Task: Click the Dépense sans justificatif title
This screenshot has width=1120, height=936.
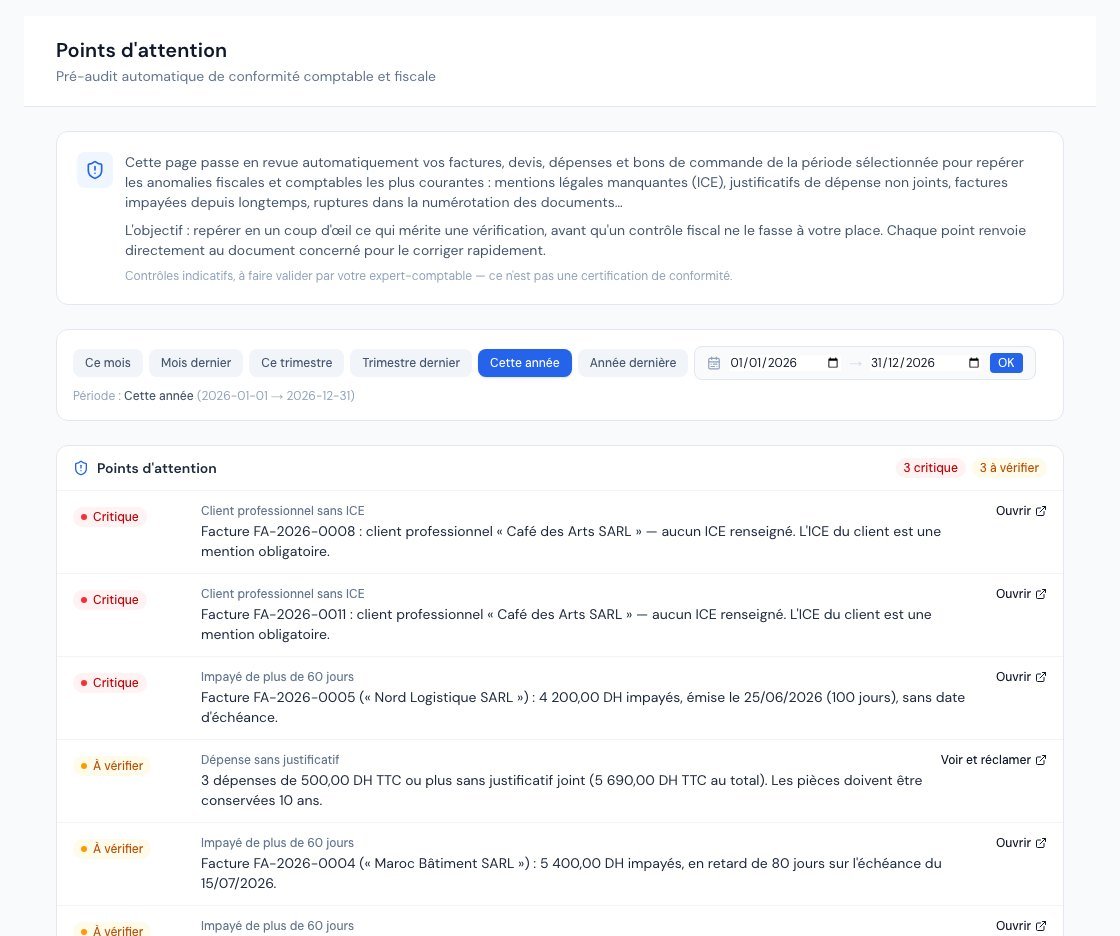Action: click(270, 760)
